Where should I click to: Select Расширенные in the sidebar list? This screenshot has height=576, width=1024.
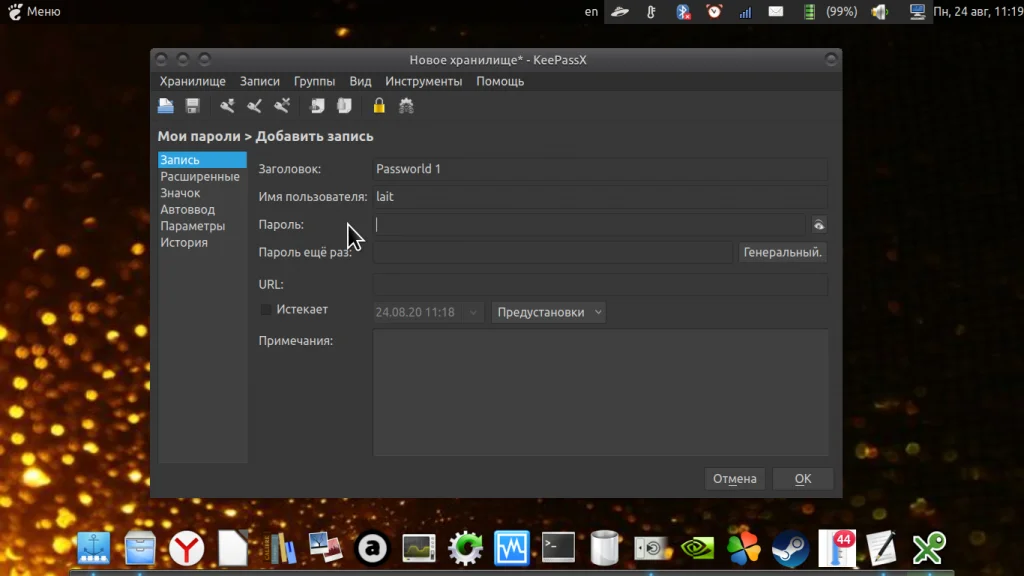[200, 177]
